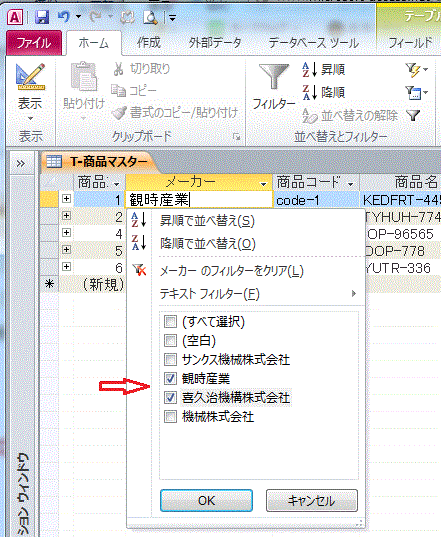The height and width of the screenshot is (537, 441).
Task: Switch to the 作成 tab
Action: [x=149, y=43]
